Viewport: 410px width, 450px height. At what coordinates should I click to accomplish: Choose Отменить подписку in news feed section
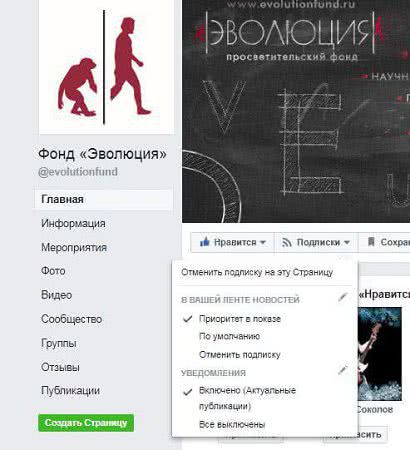tap(240, 355)
